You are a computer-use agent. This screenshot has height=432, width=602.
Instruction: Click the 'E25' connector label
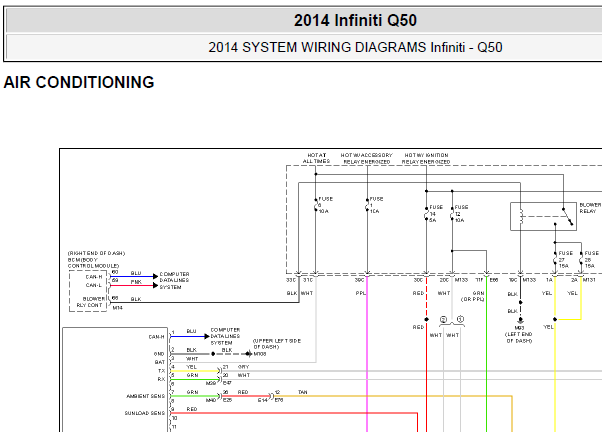click(227, 400)
